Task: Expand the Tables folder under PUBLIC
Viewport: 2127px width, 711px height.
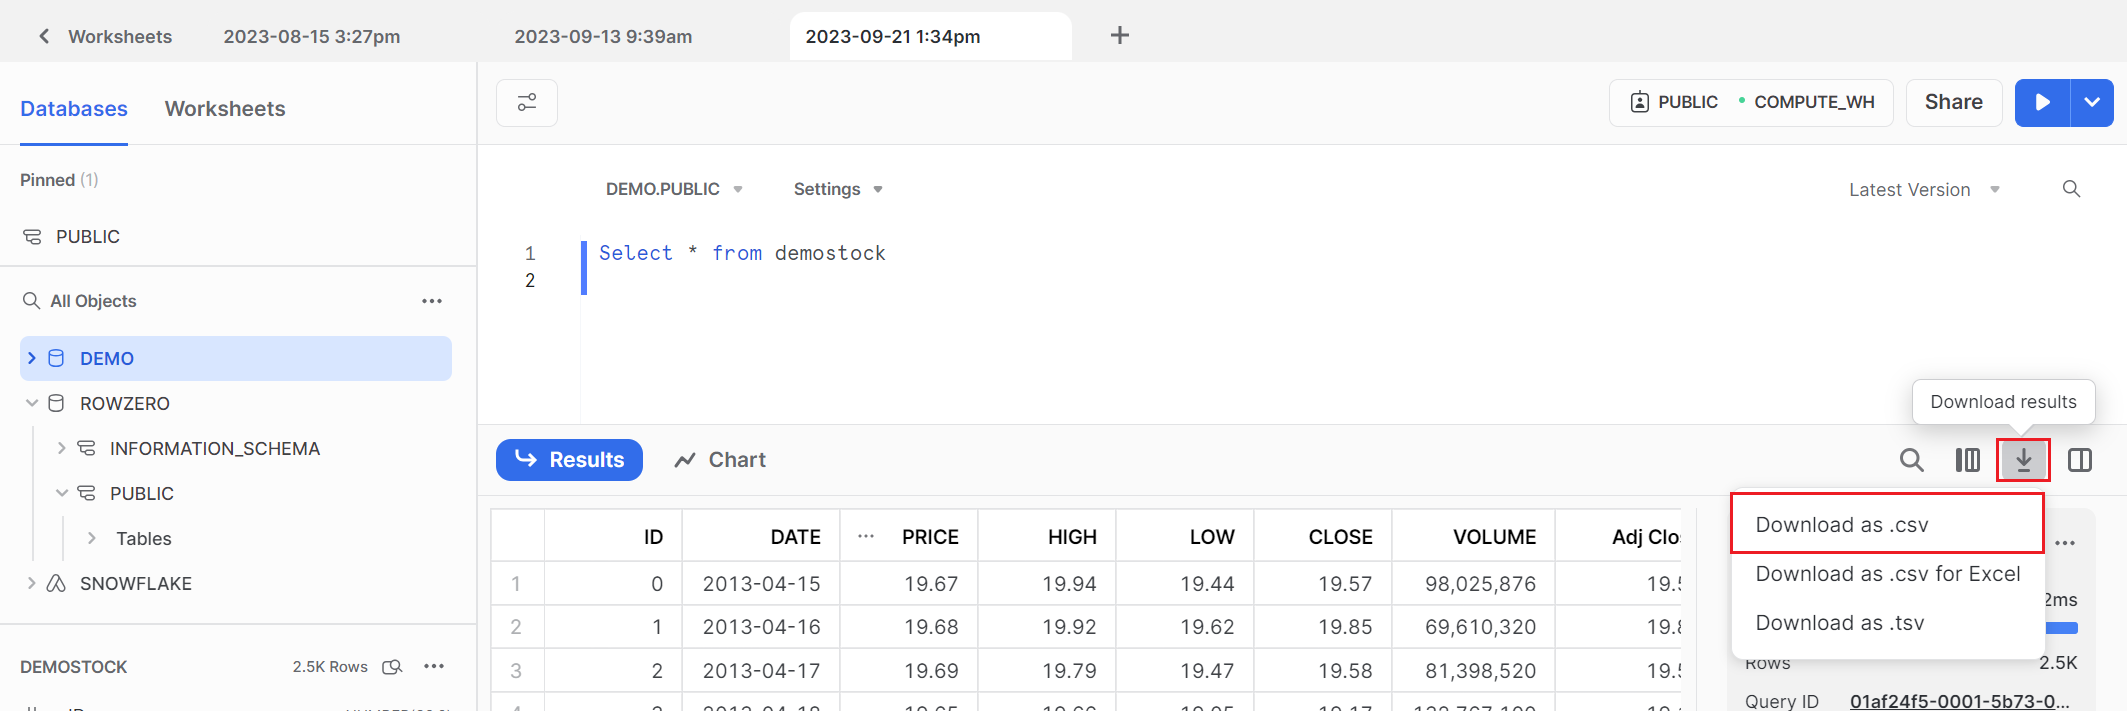Action: [92, 538]
